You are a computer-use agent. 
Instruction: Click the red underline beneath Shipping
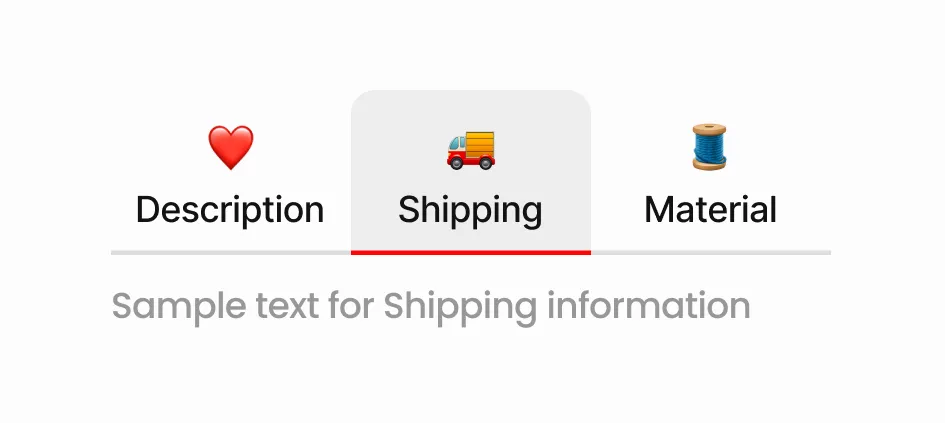point(471,252)
